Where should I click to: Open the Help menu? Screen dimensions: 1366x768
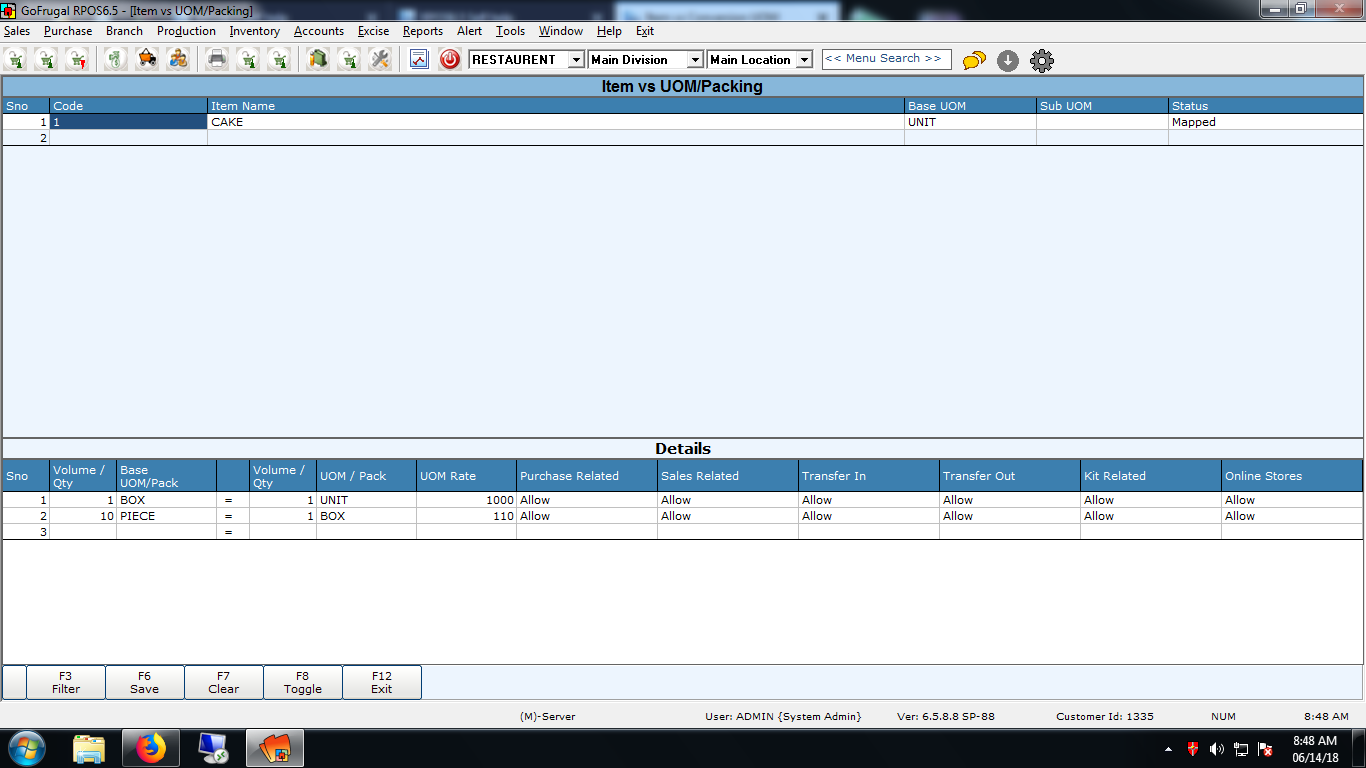609,31
